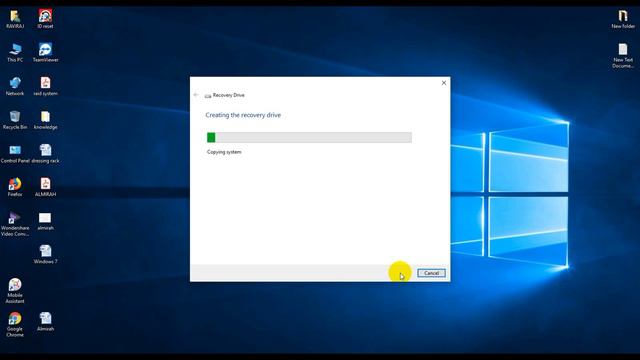The image size is (640, 360).
Task: Open the ID reset desktop shortcut
Action: pos(45,19)
